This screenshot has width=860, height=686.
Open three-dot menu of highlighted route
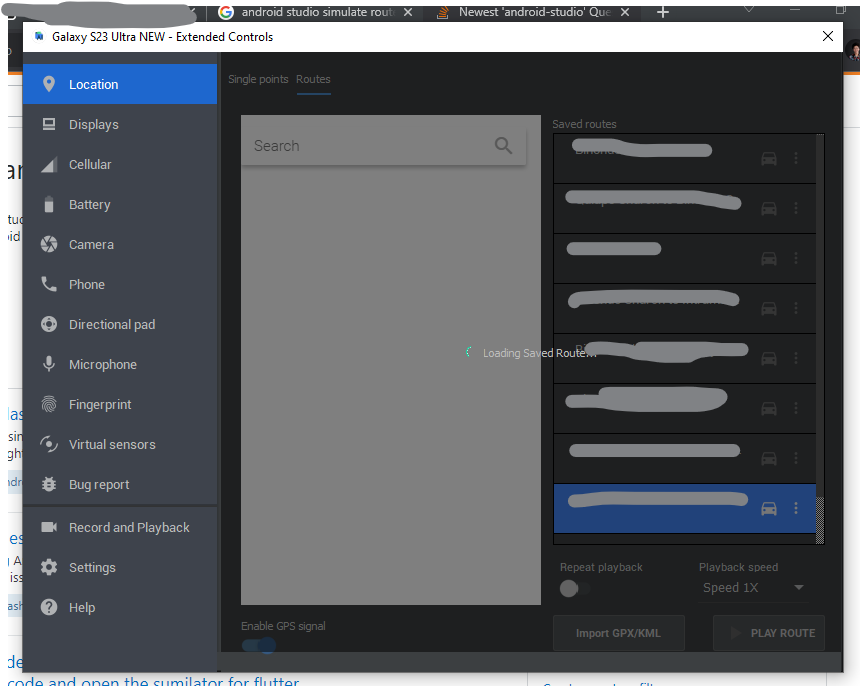click(796, 508)
